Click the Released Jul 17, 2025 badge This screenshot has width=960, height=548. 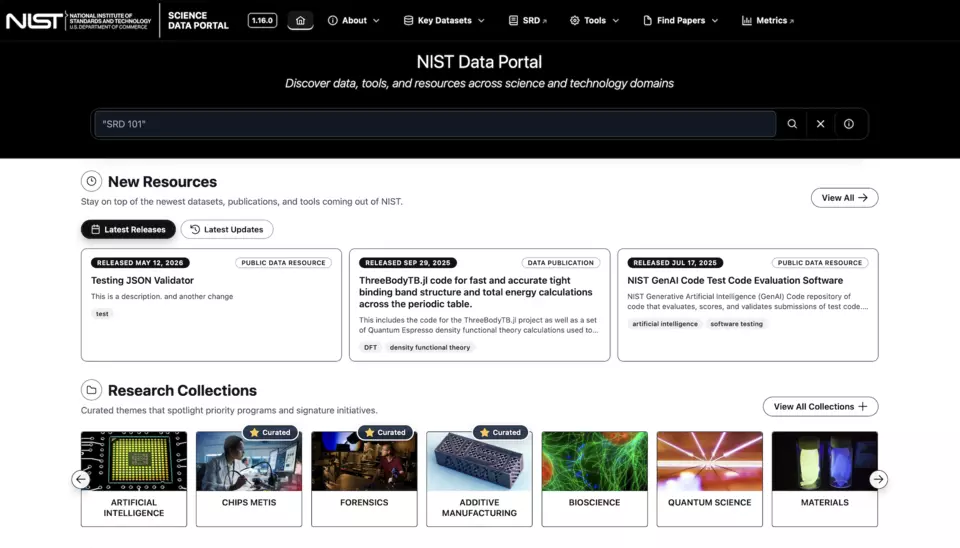pyautogui.click(x=675, y=263)
